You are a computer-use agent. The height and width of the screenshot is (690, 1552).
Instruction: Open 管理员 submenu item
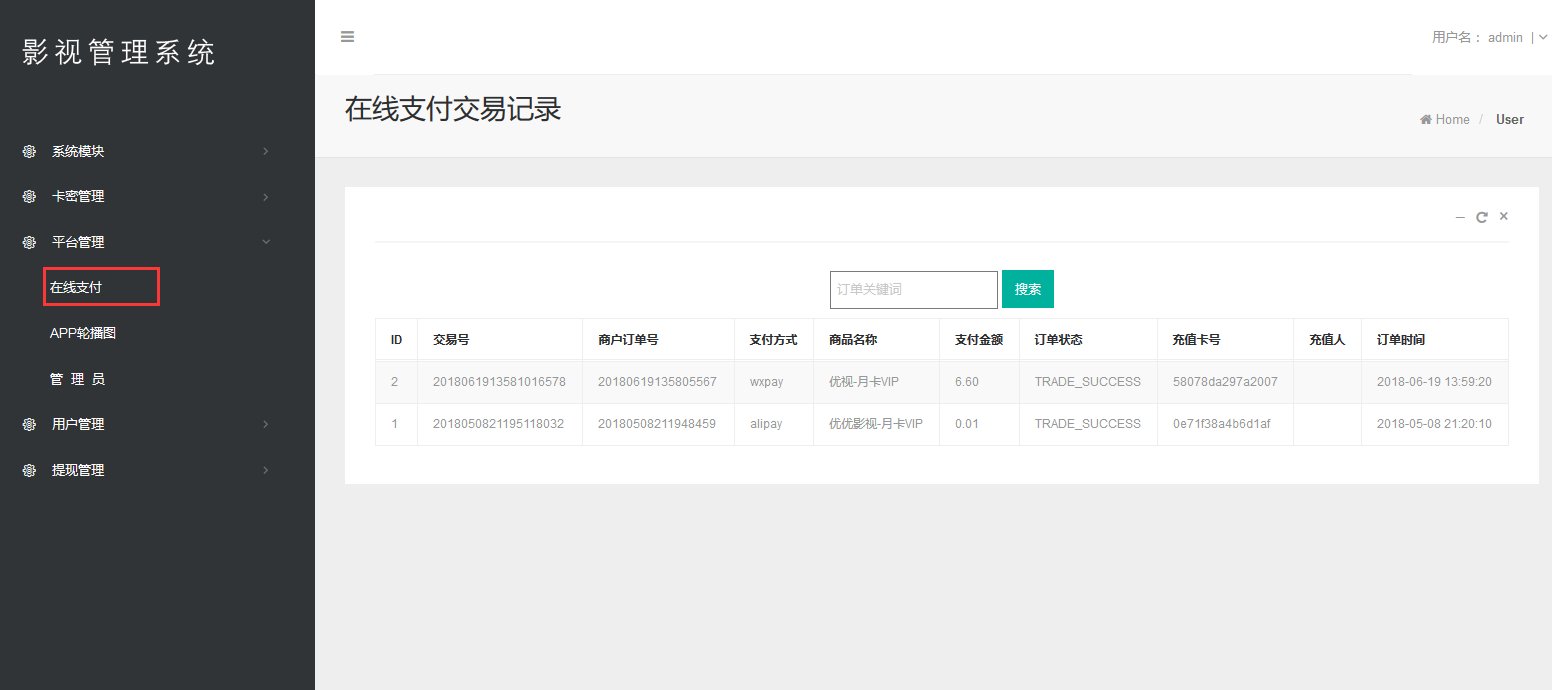[77, 379]
